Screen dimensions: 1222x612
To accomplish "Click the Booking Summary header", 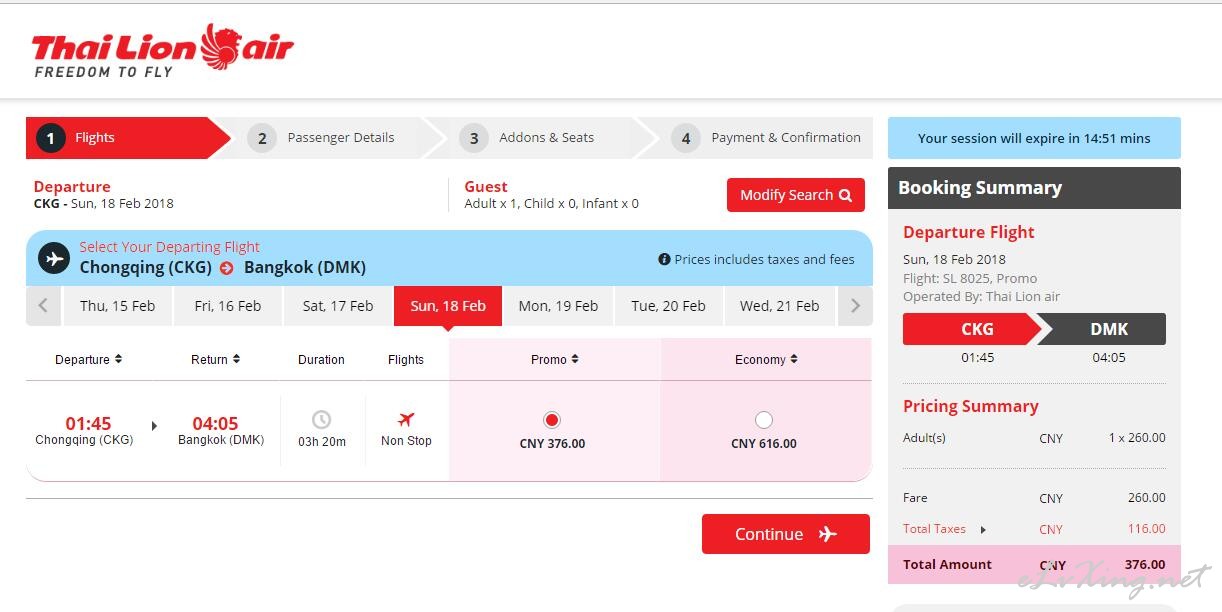I will 1034,188.
